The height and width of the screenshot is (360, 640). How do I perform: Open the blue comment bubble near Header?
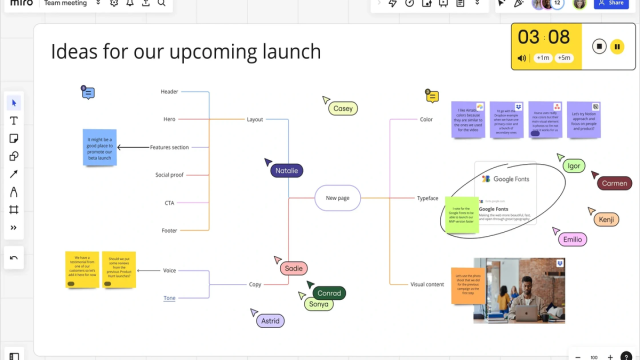(x=88, y=93)
